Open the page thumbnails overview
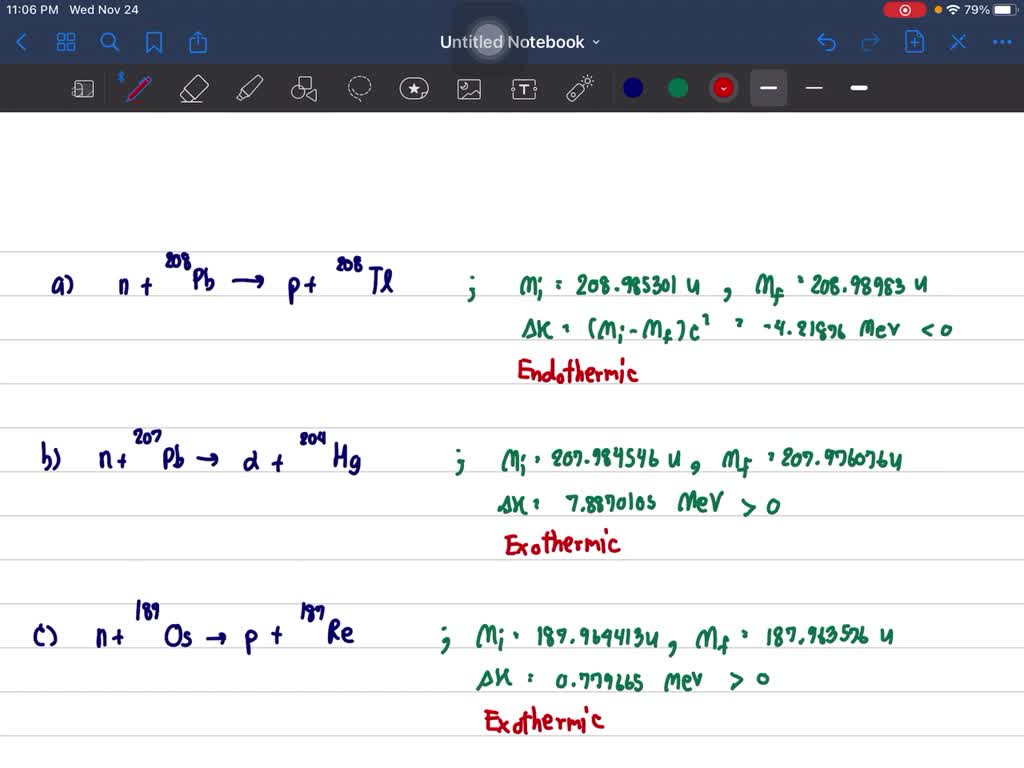 (x=66, y=42)
